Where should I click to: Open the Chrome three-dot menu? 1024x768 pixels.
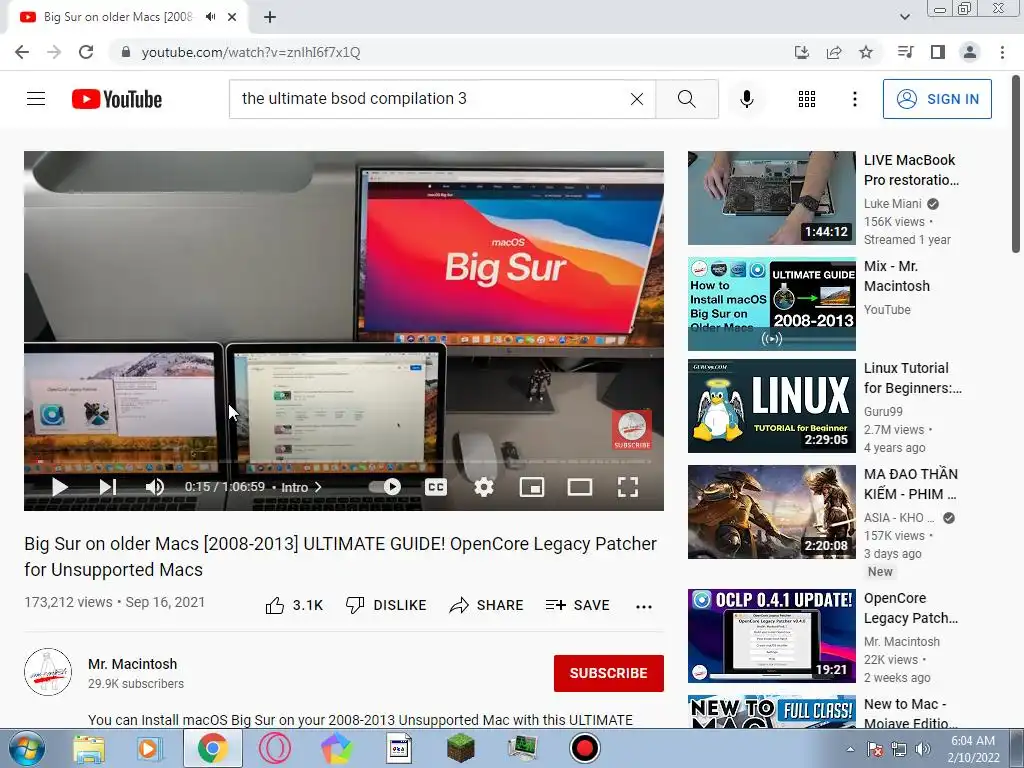point(1002,52)
